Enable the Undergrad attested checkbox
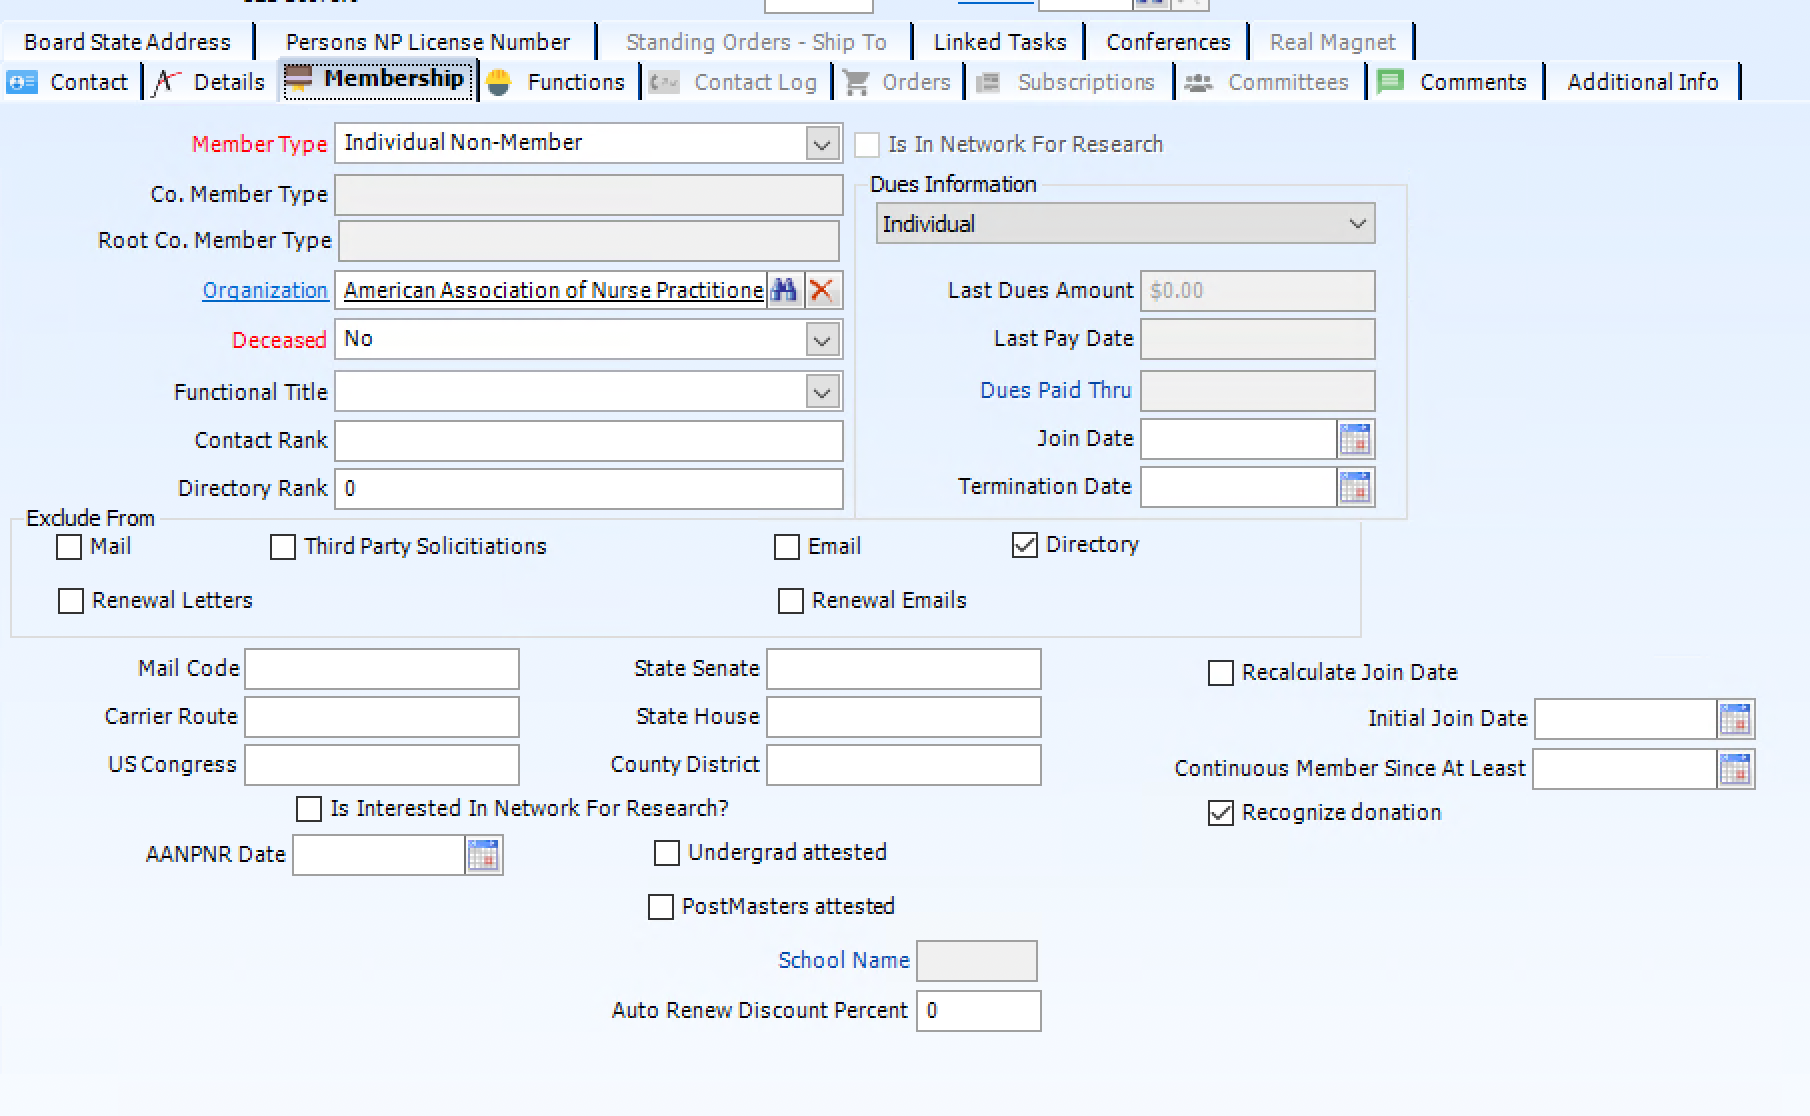Image resolution: width=1810 pixels, height=1116 pixels. click(x=666, y=853)
